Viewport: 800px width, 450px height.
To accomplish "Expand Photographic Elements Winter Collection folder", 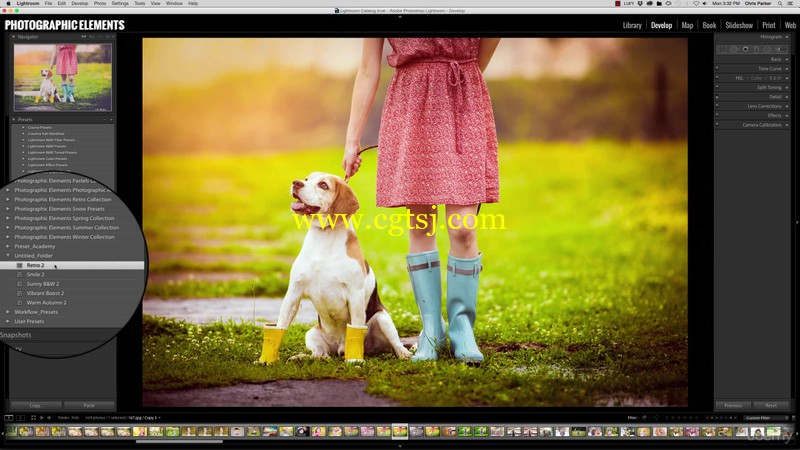I will [7, 237].
